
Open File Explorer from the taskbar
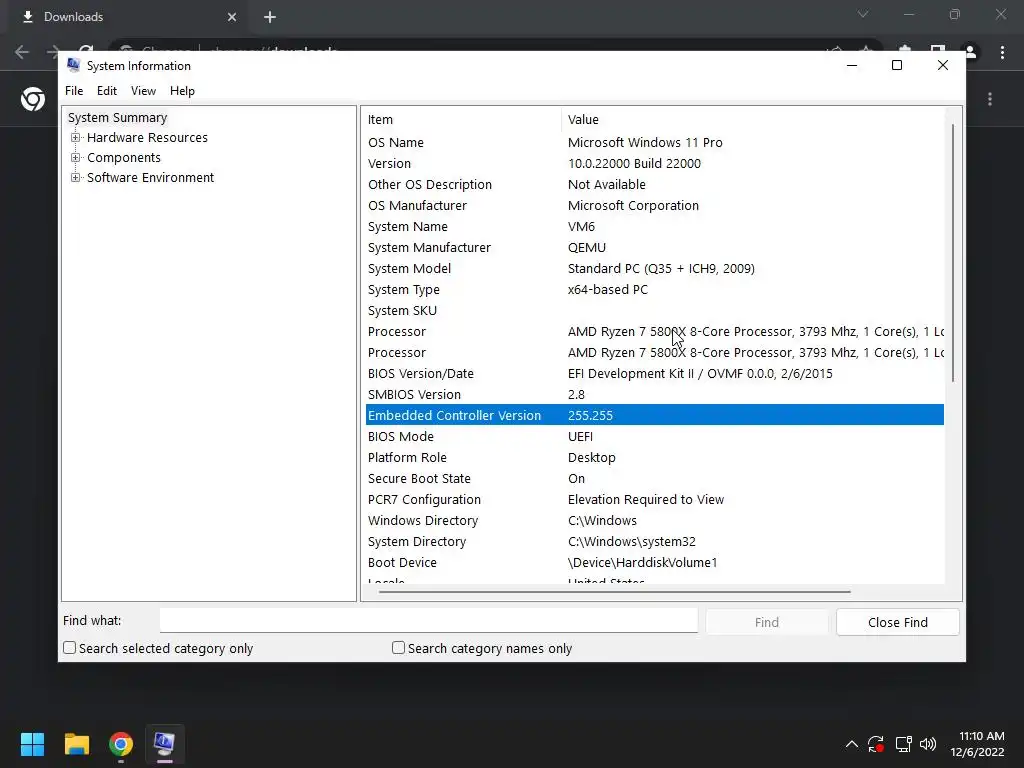click(x=77, y=744)
